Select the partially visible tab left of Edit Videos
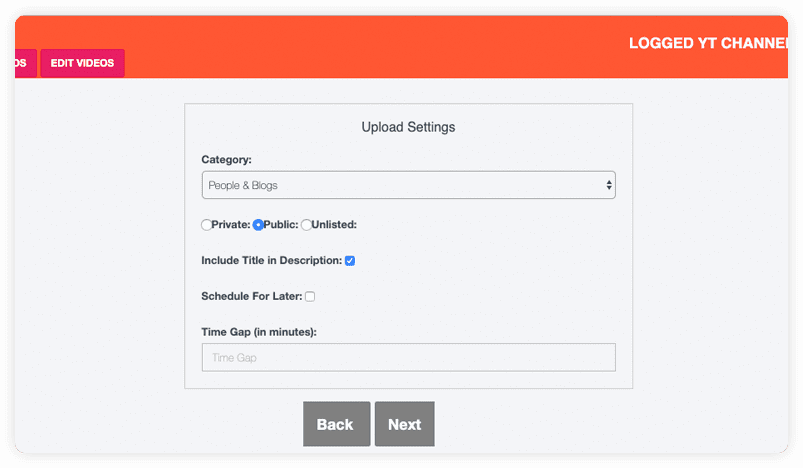Image resolution: width=803 pixels, height=468 pixels. pyautogui.click(x=25, y=63)
